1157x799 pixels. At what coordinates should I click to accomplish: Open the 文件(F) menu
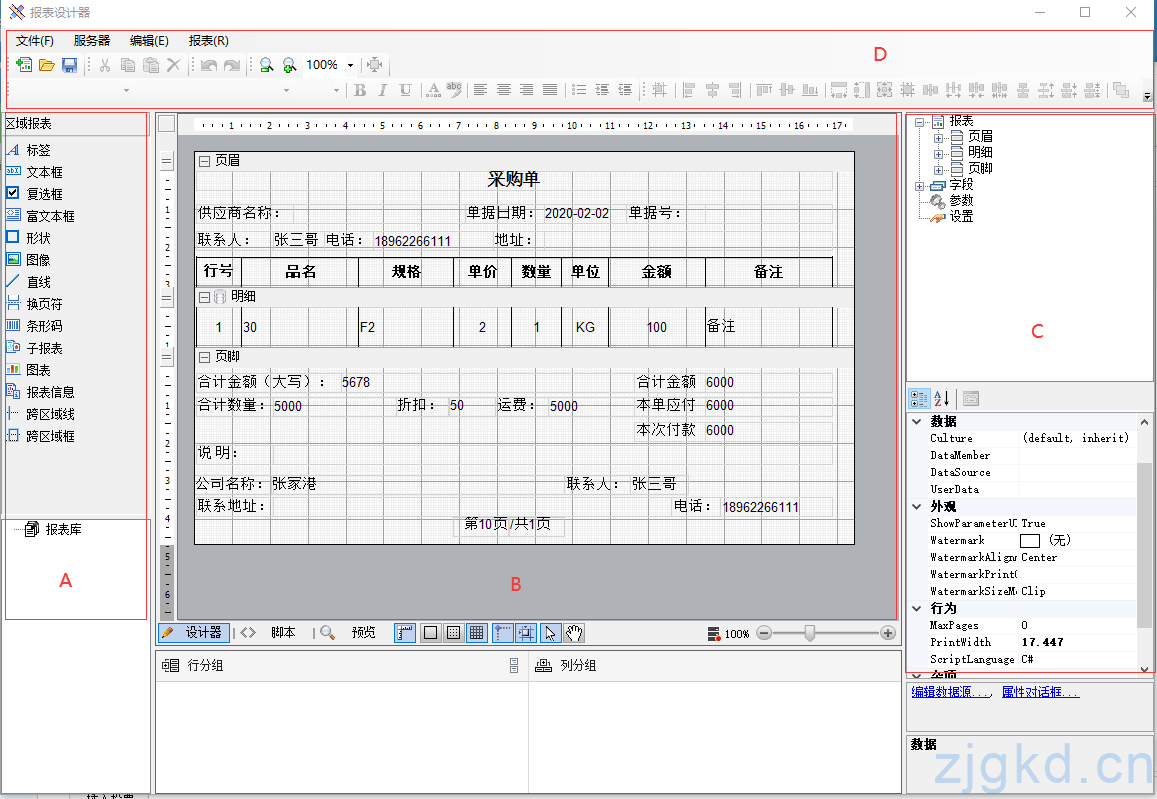coord(35,41)
